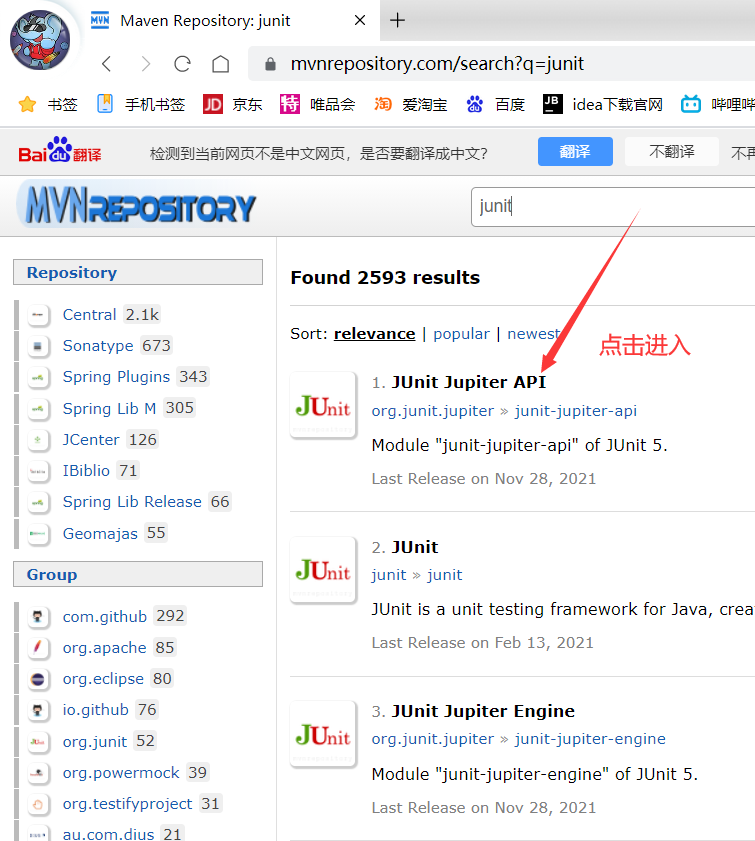
Task: Filter by com.github group
Action: point(105,616)
